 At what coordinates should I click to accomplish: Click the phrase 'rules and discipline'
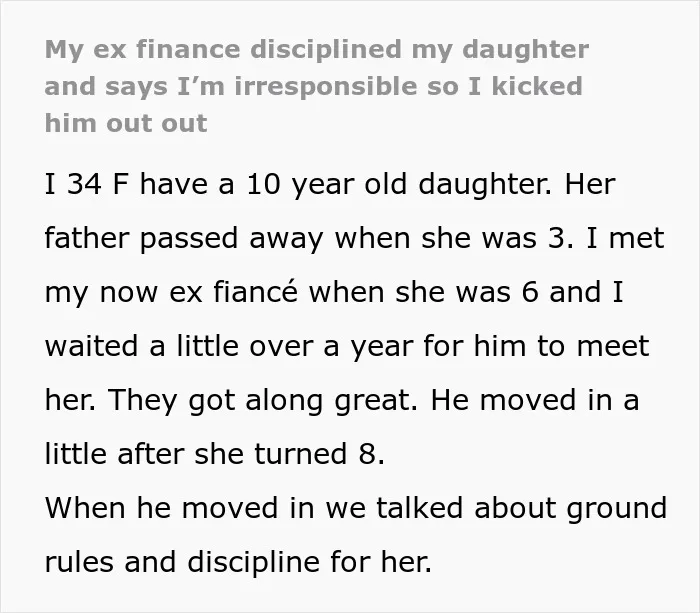182,562
